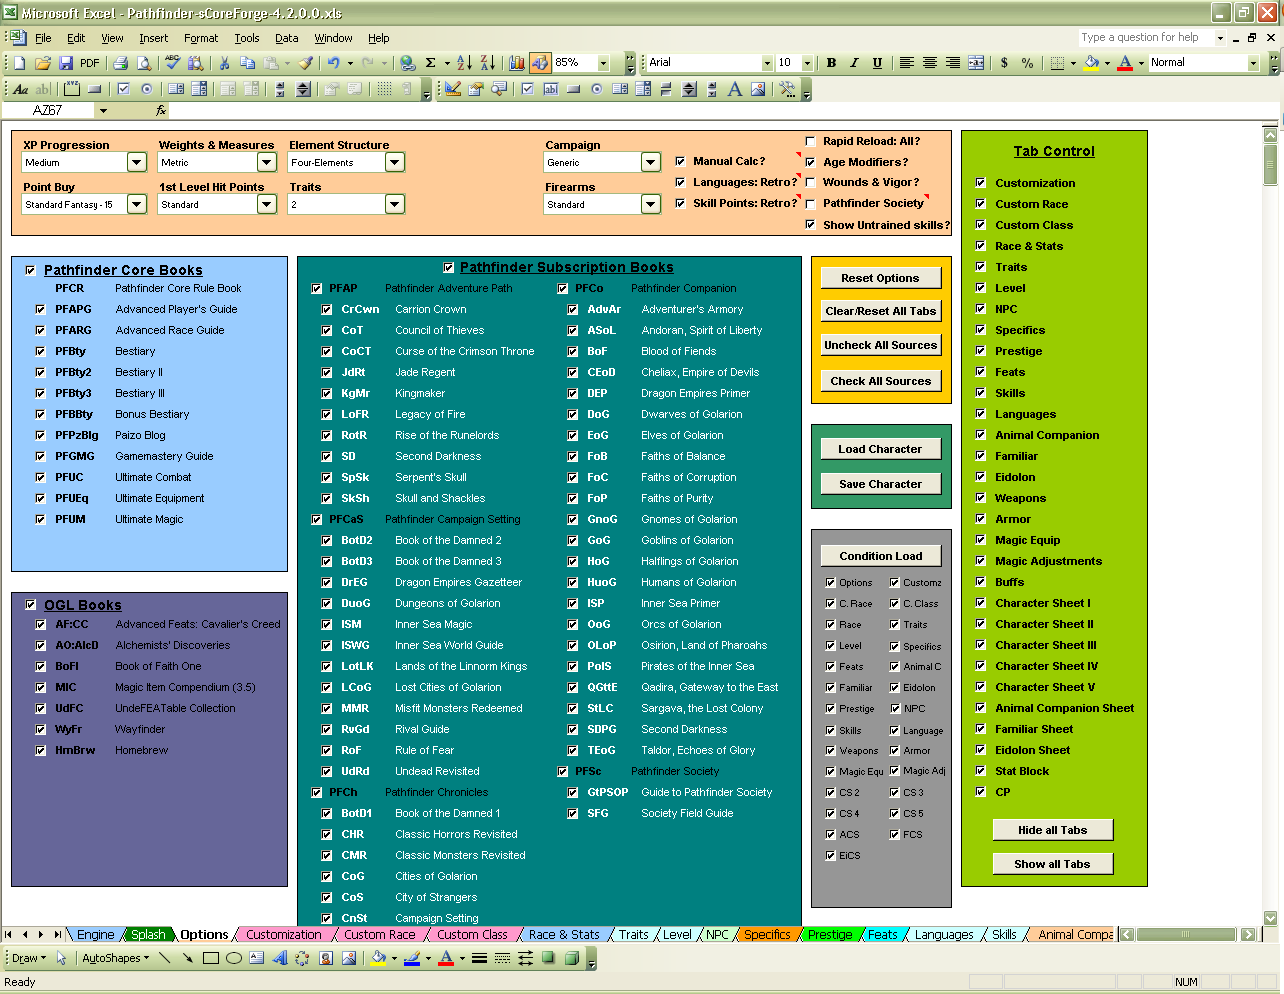
Task: Open the Tools menu
Action: [x=247, y=38]
